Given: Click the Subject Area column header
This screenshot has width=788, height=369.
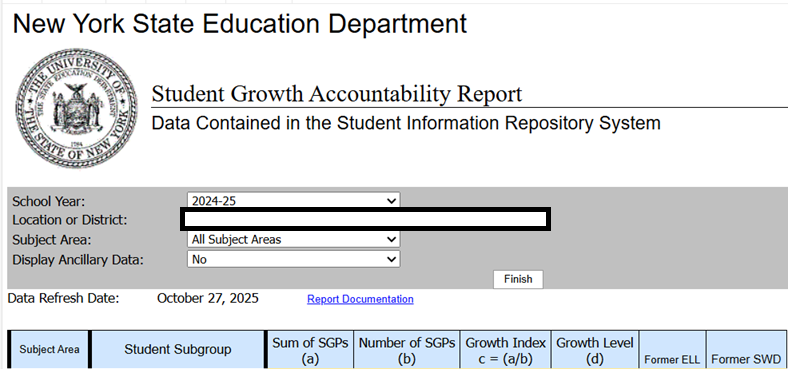Looking at the screenshot, I should (49, 349).
